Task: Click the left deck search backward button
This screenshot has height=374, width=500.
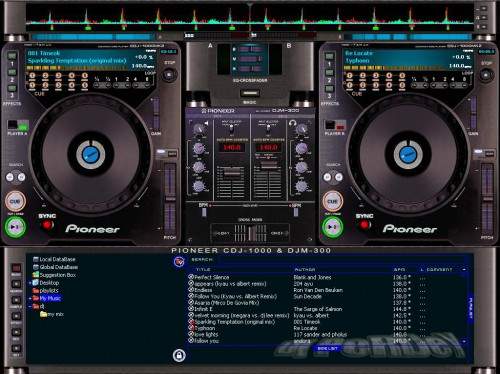Action: click(x=10, y=177)
